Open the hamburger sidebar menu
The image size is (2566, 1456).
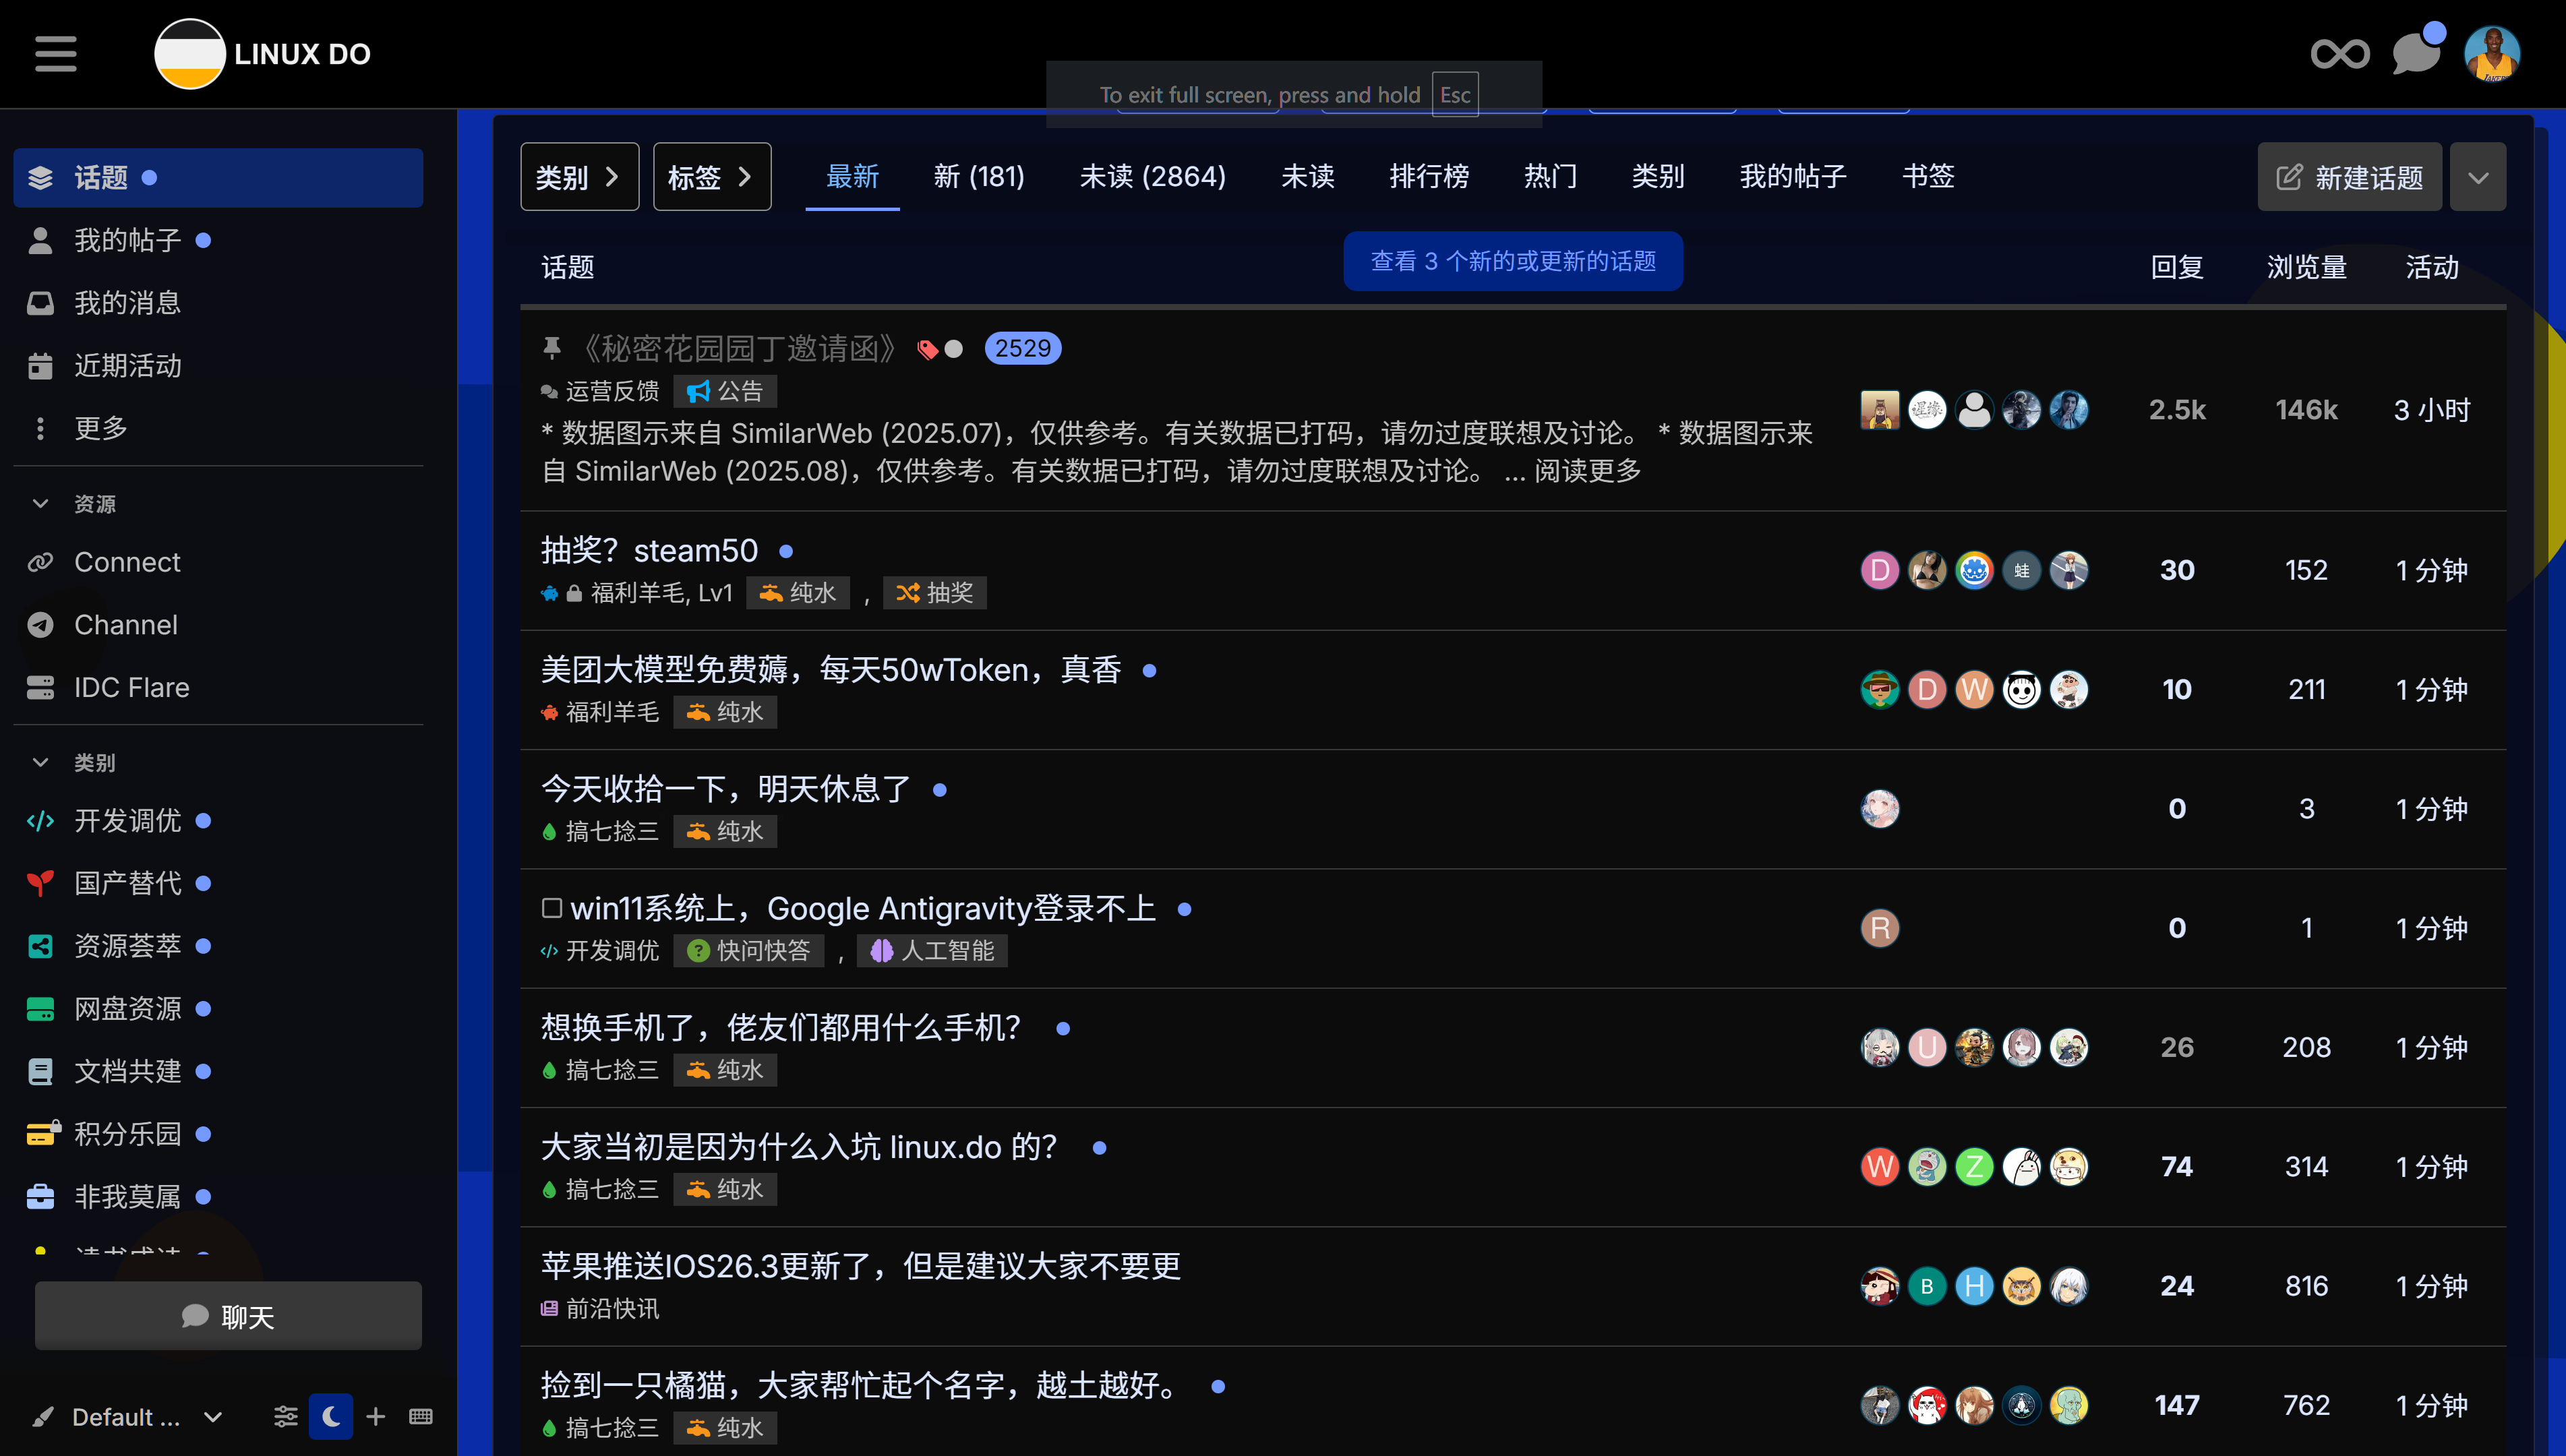pyautogui.click(x=55, y=54)
